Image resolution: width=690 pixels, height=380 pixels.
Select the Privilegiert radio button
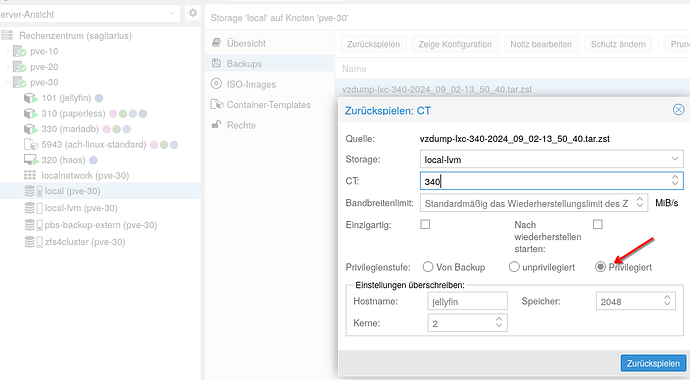600,267
